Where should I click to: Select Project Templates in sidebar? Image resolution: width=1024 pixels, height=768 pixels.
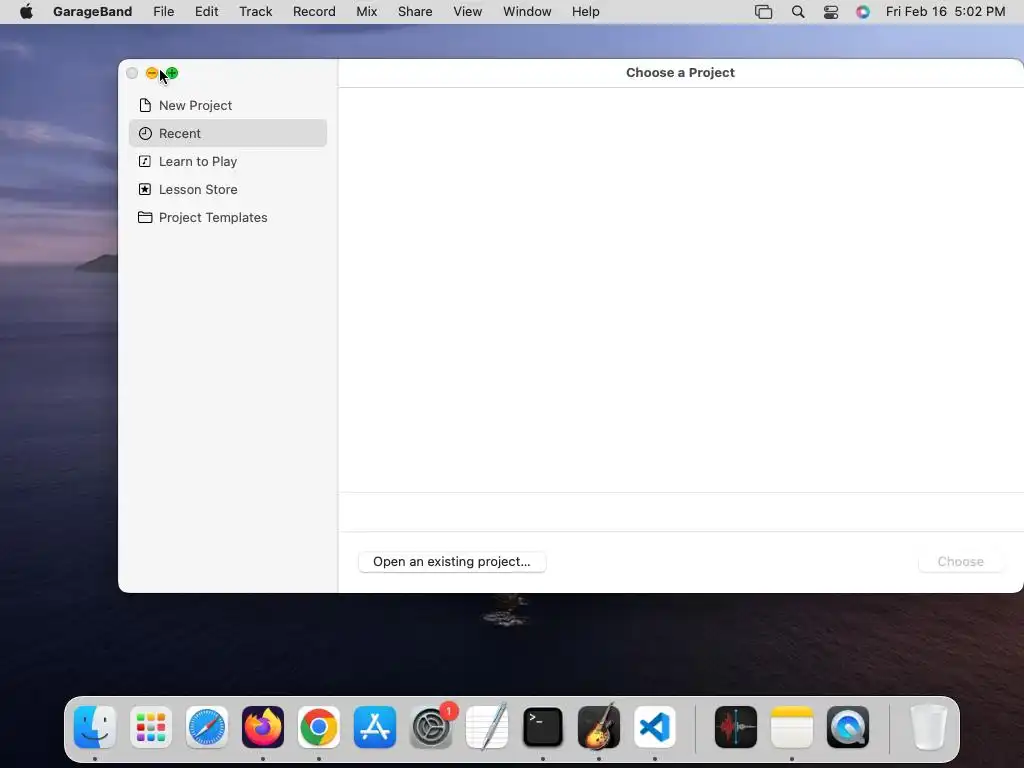(228, 217)
